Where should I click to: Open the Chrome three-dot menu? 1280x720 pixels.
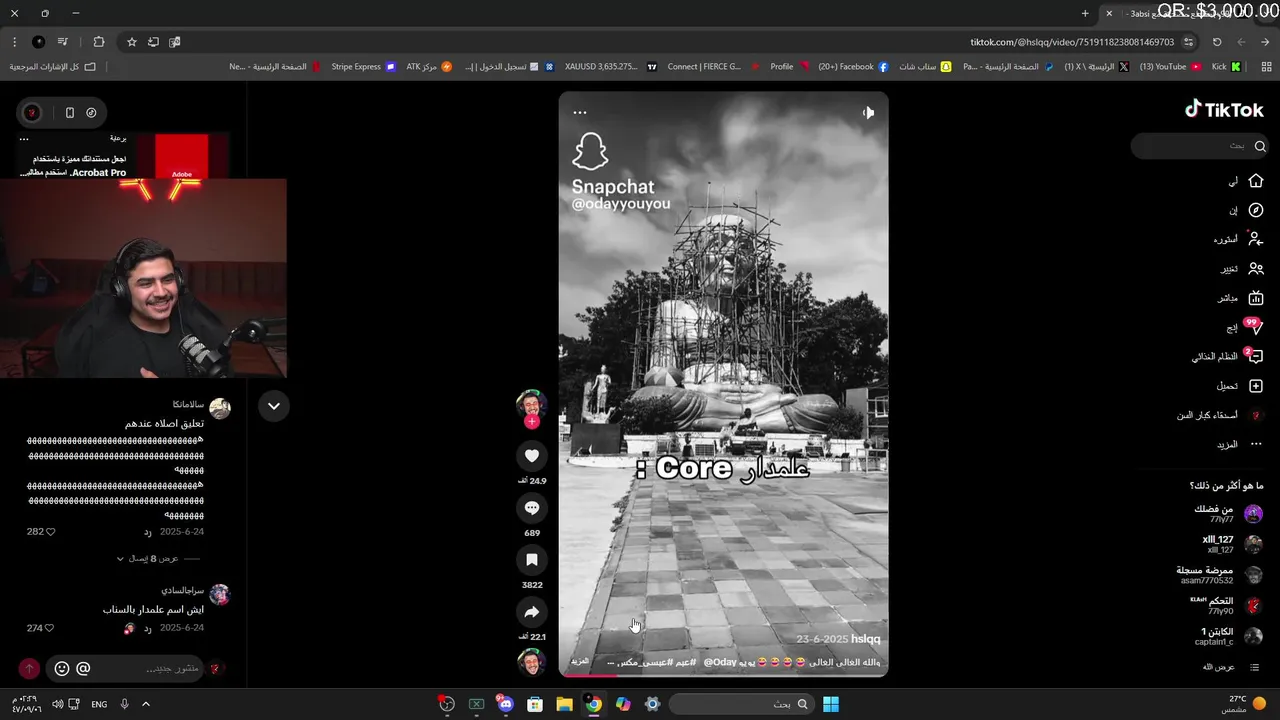[14, 42]
